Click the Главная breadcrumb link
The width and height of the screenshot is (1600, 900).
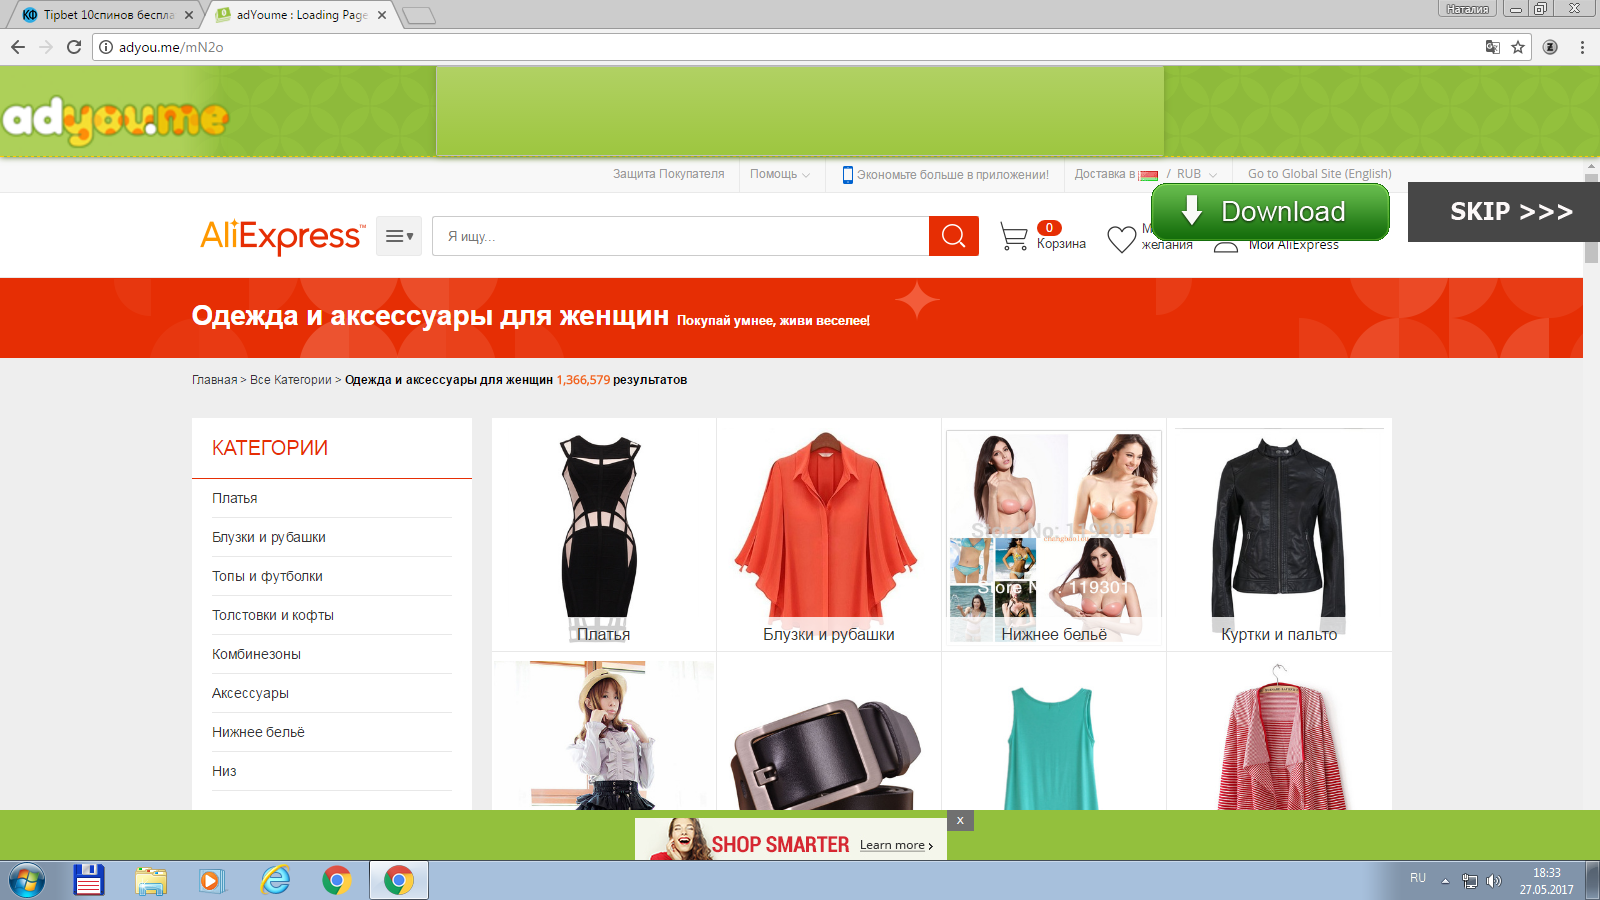click(x=215, y=380)
